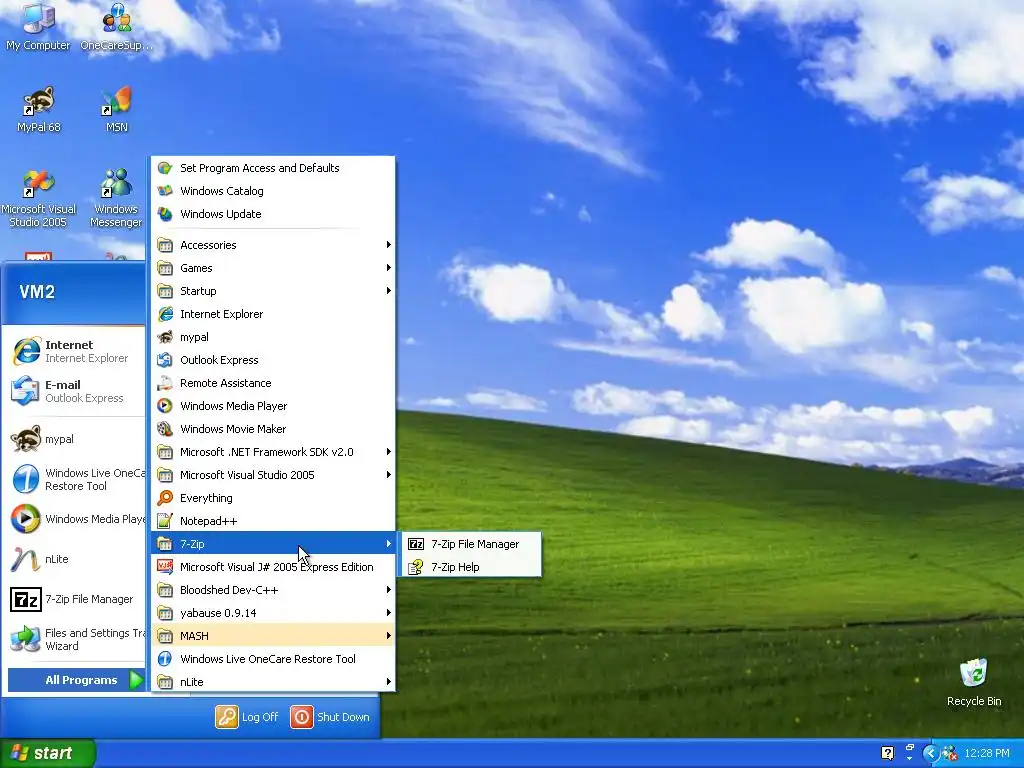This screenshot has height=768, width=1024.
Task: Click Windows Live OneCare Restore Tool recent icon
Action: (x=26, y=479)
